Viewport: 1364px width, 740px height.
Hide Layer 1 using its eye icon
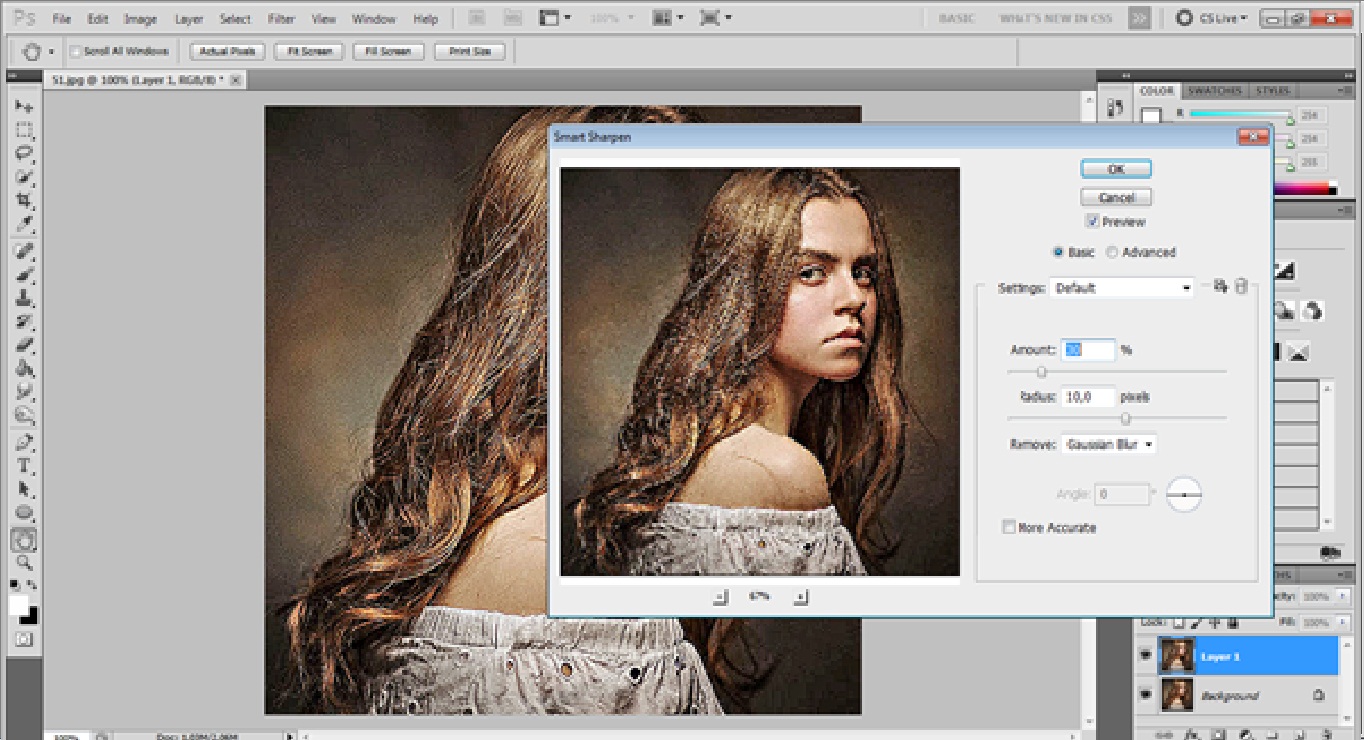1145,656
